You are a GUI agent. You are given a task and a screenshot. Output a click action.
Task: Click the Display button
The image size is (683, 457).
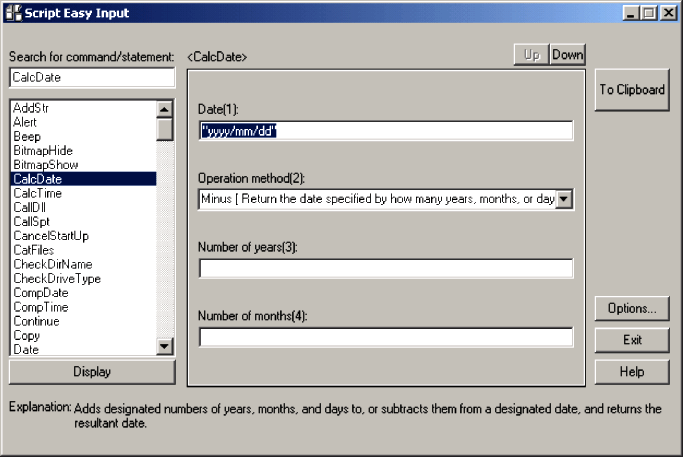92,372
